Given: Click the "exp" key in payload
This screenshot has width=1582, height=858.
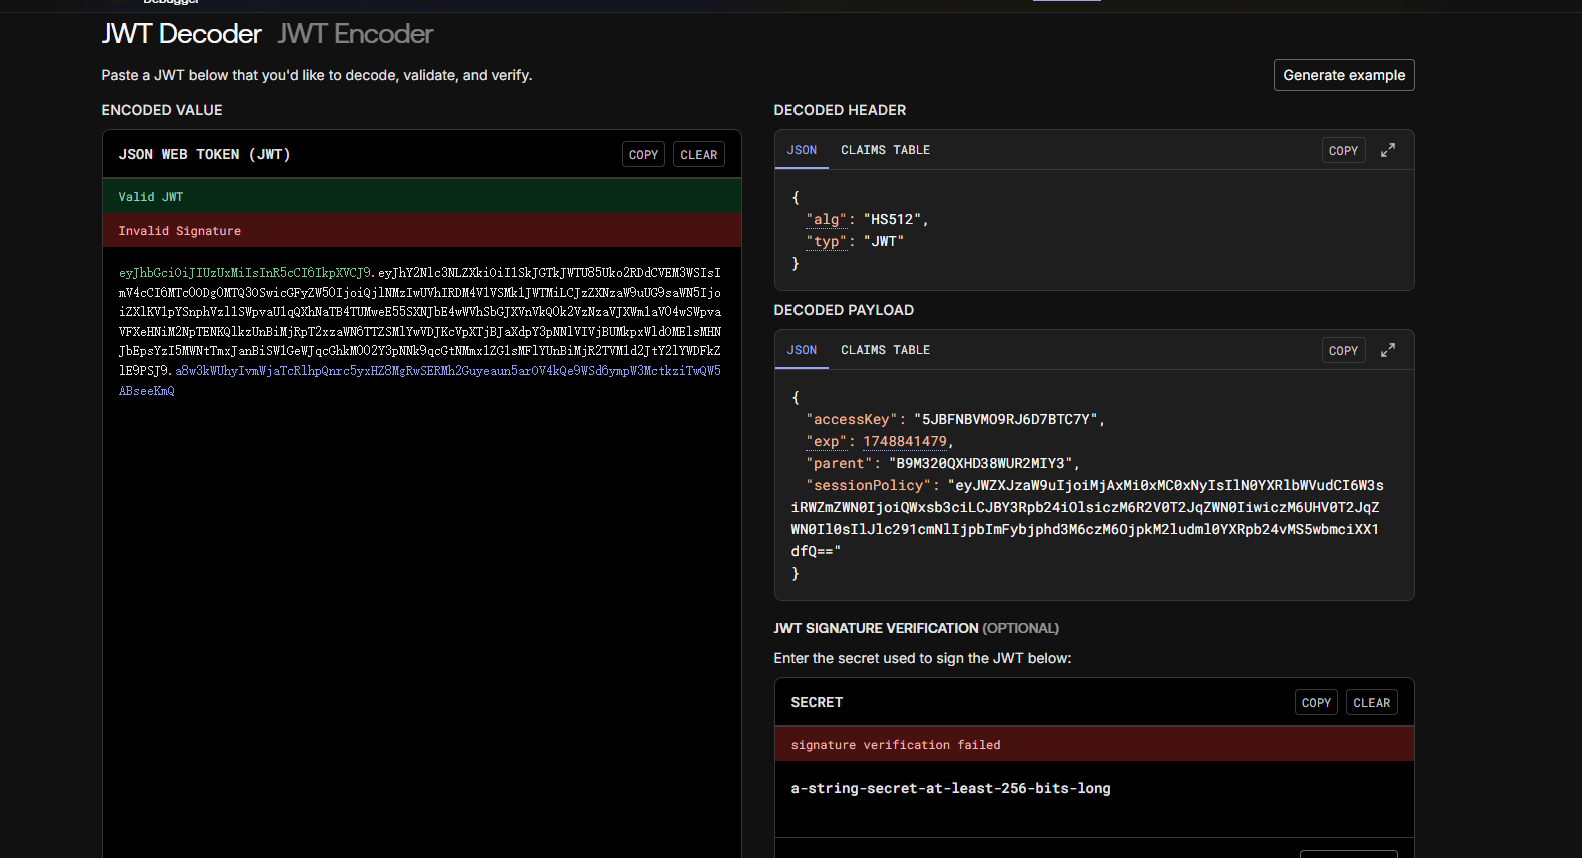Looking at the screenshot, I should pos(826,442).
